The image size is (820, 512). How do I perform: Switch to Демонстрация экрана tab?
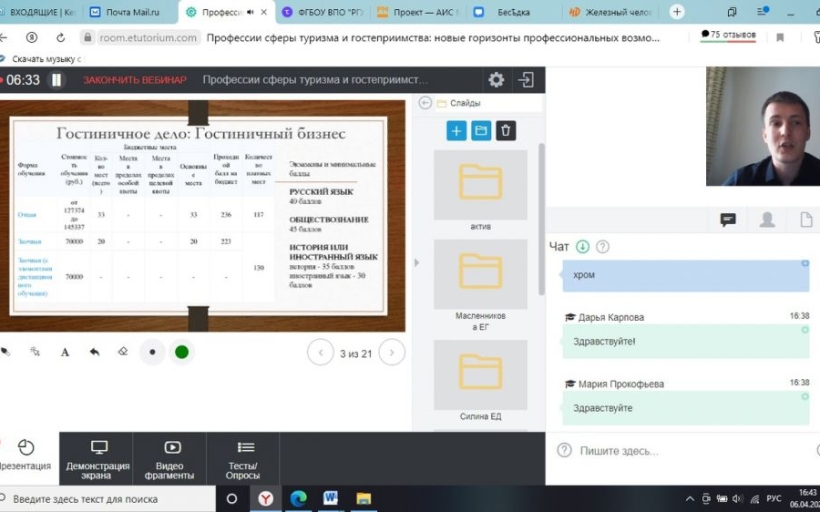coord(97,460)
